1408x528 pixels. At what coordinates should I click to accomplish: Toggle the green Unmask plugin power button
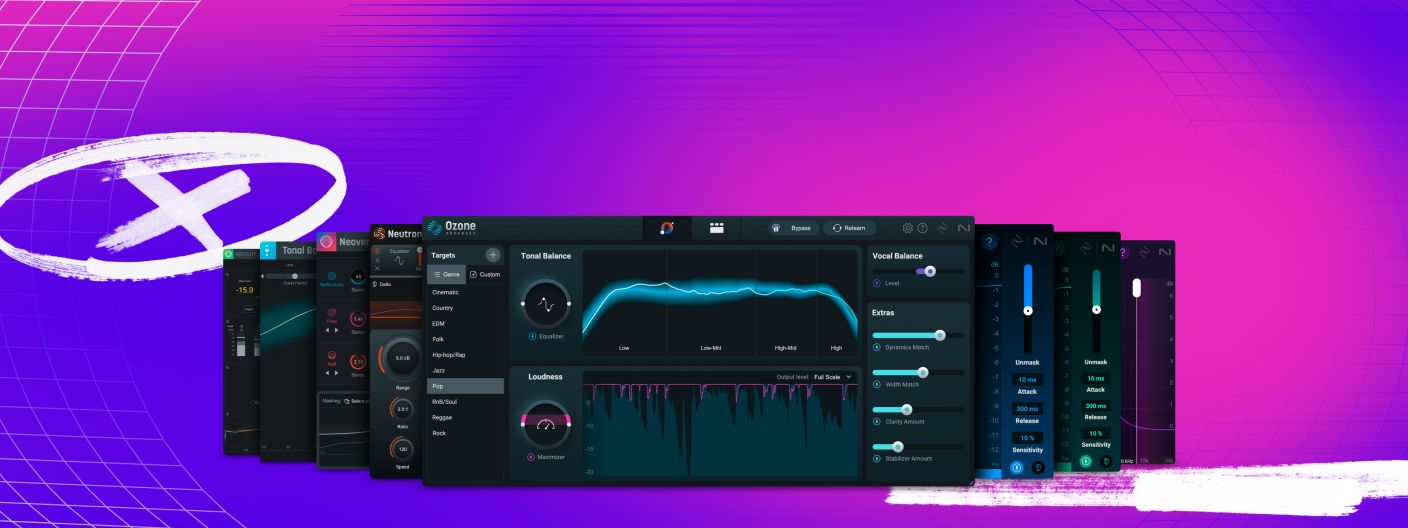[1085, 461]
